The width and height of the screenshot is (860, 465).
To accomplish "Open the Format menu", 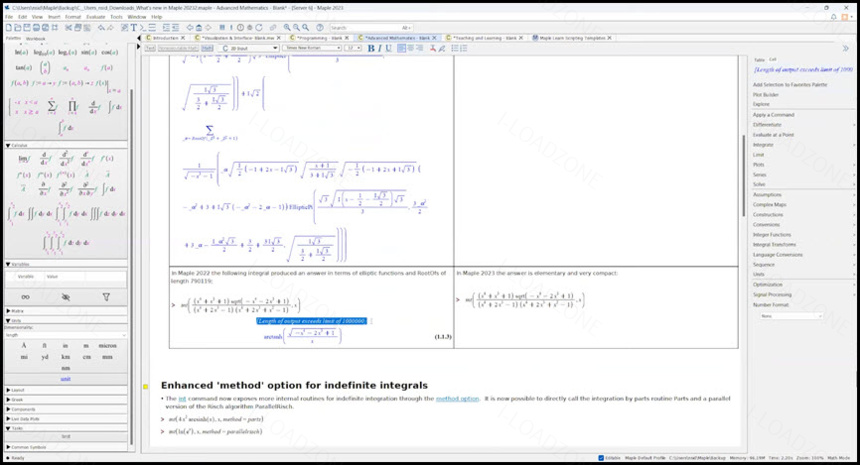I will [73, 17].
